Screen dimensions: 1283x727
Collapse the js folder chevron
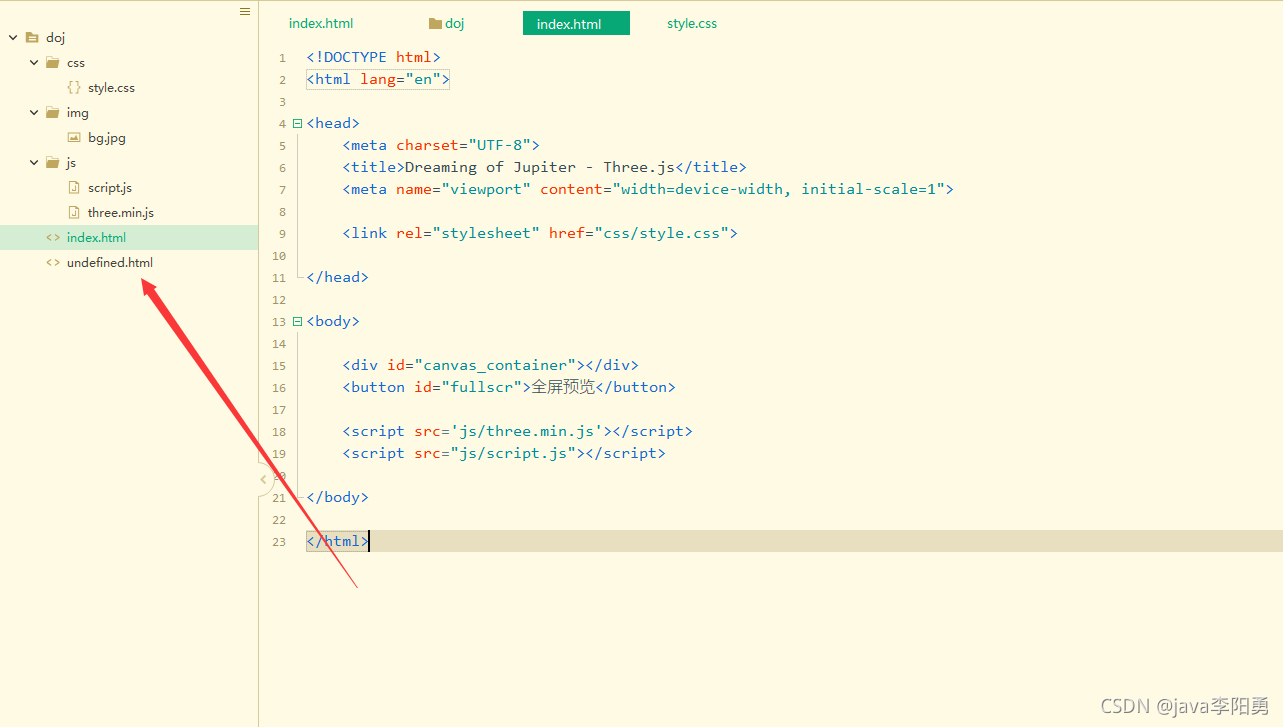point(34,163)
